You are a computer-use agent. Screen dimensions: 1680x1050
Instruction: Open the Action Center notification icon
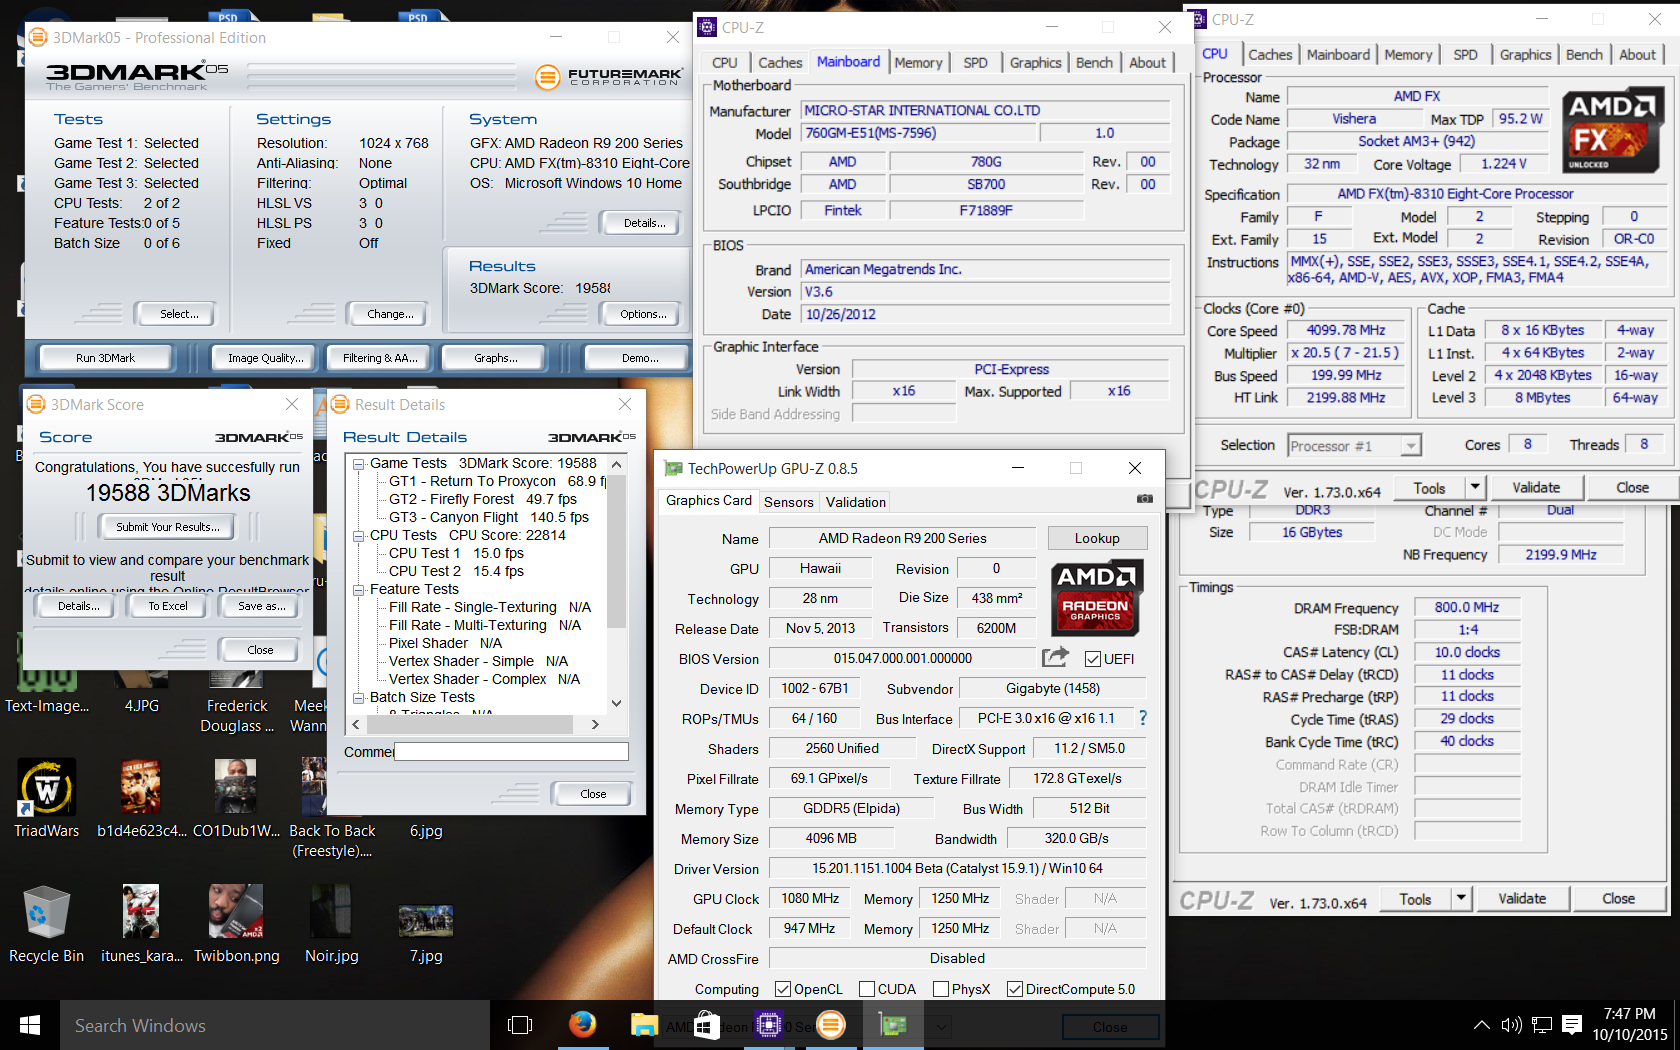click(1572, 1025)
